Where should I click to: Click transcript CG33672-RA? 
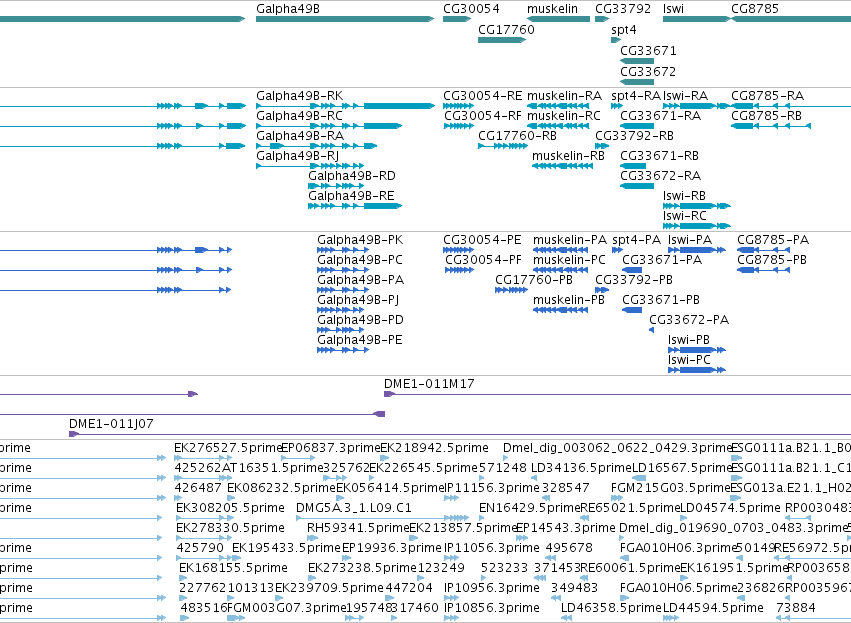pos(661,176)
